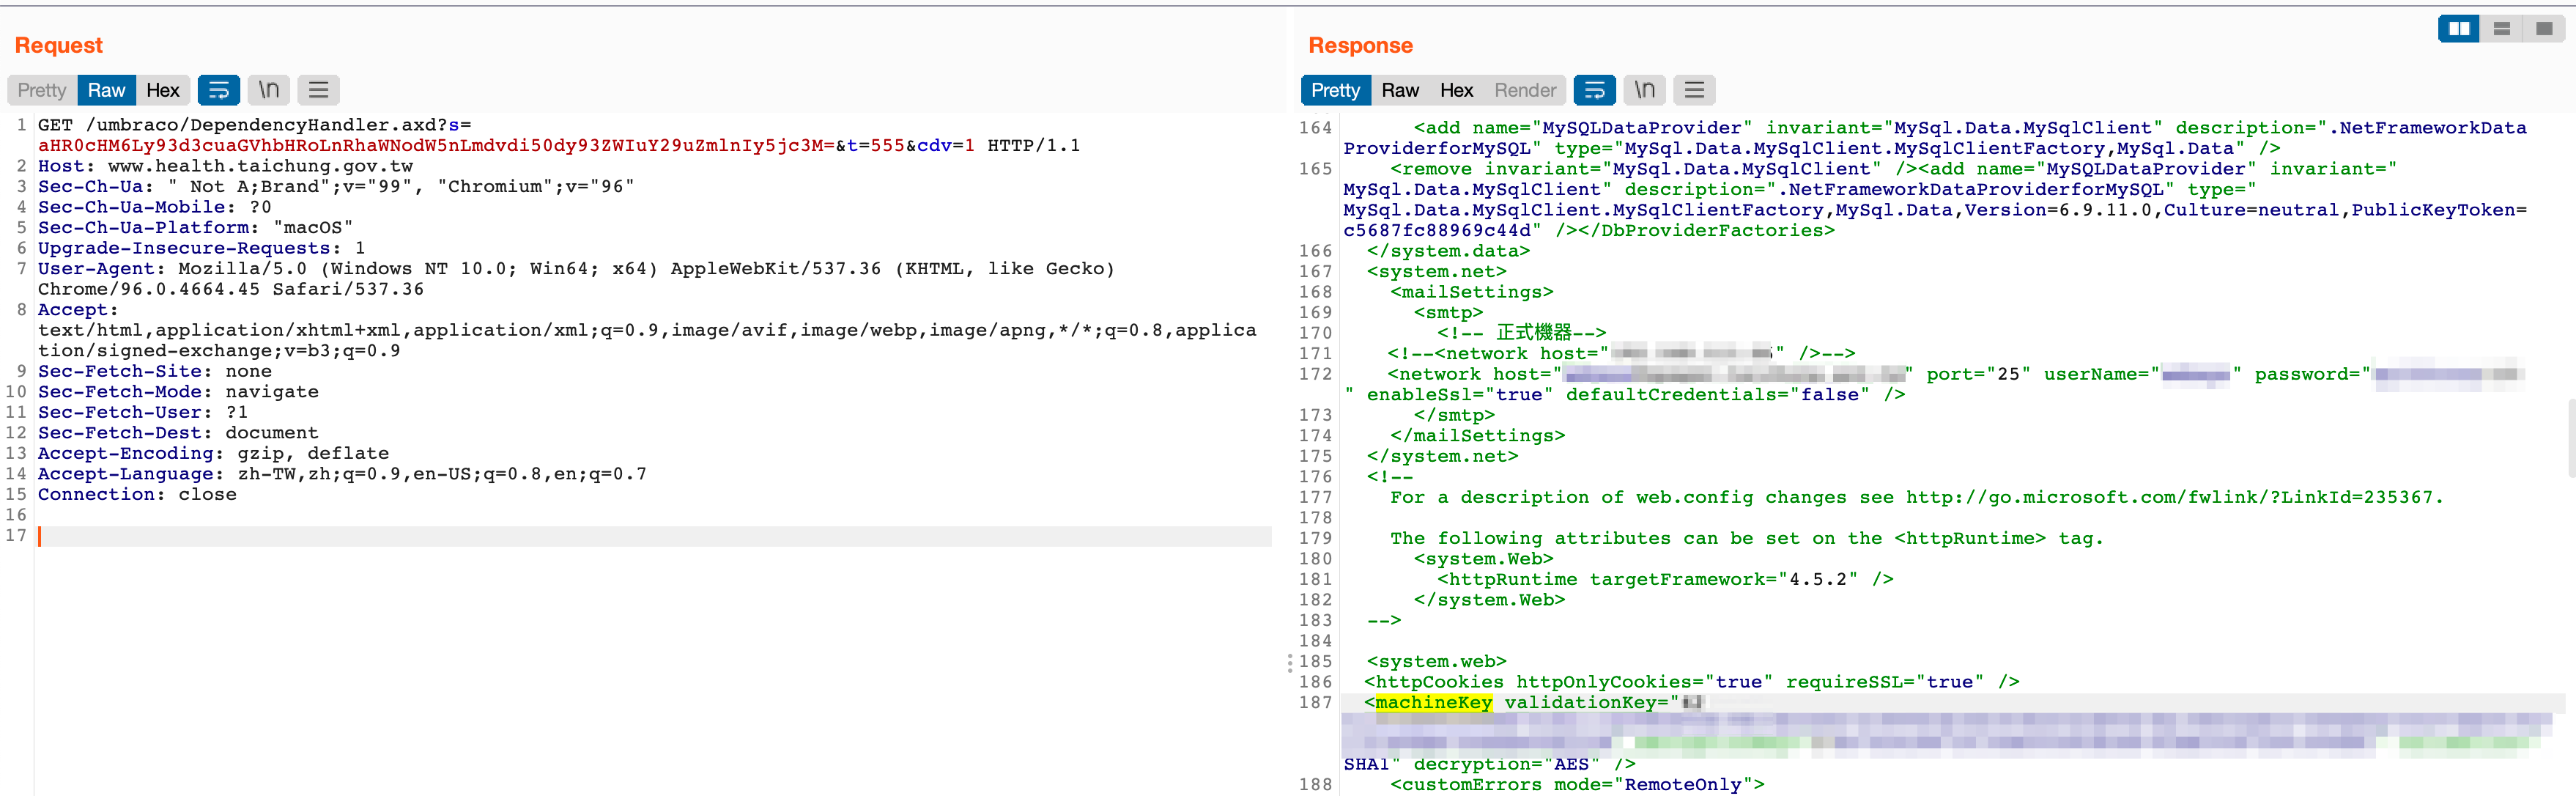
Task: Select the Request Raw view tab
Action: click(106, 90)
